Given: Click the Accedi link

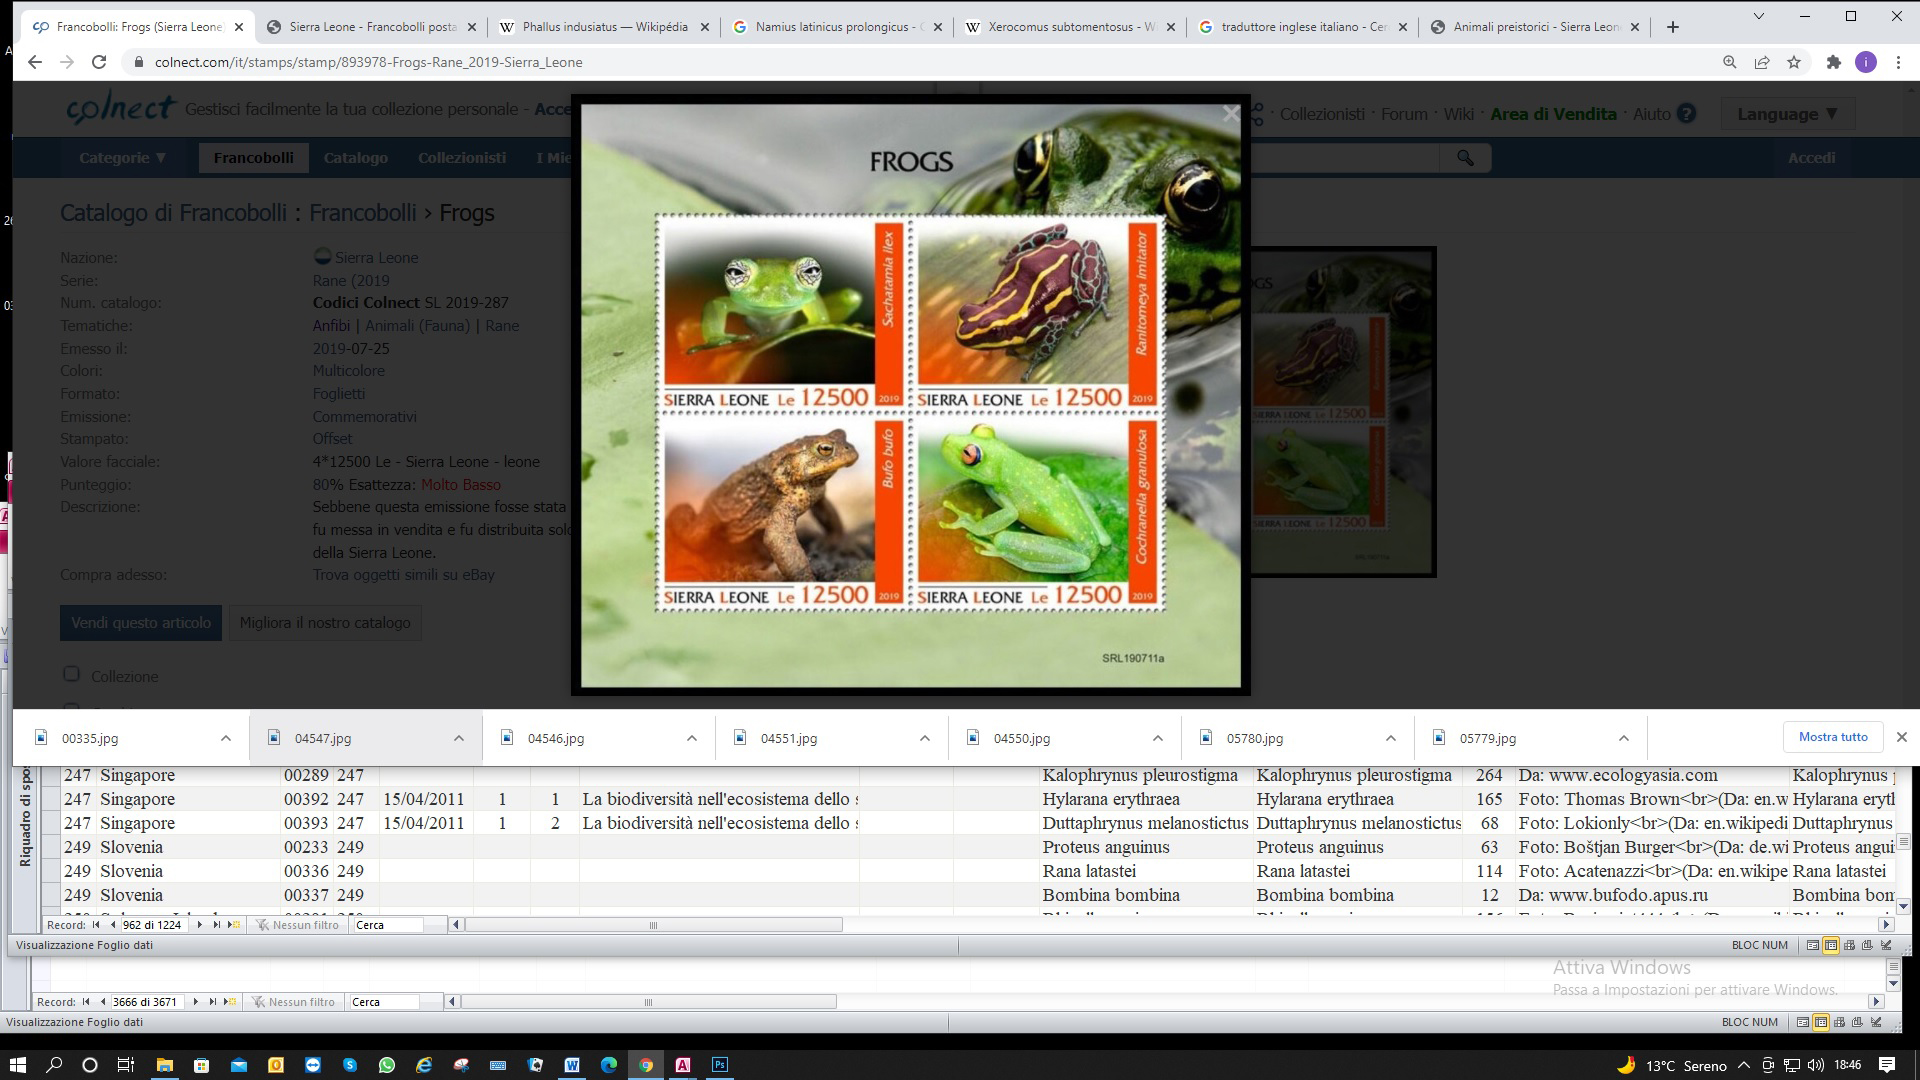Looking at the screenshot, I should (x=1811, y=158).
